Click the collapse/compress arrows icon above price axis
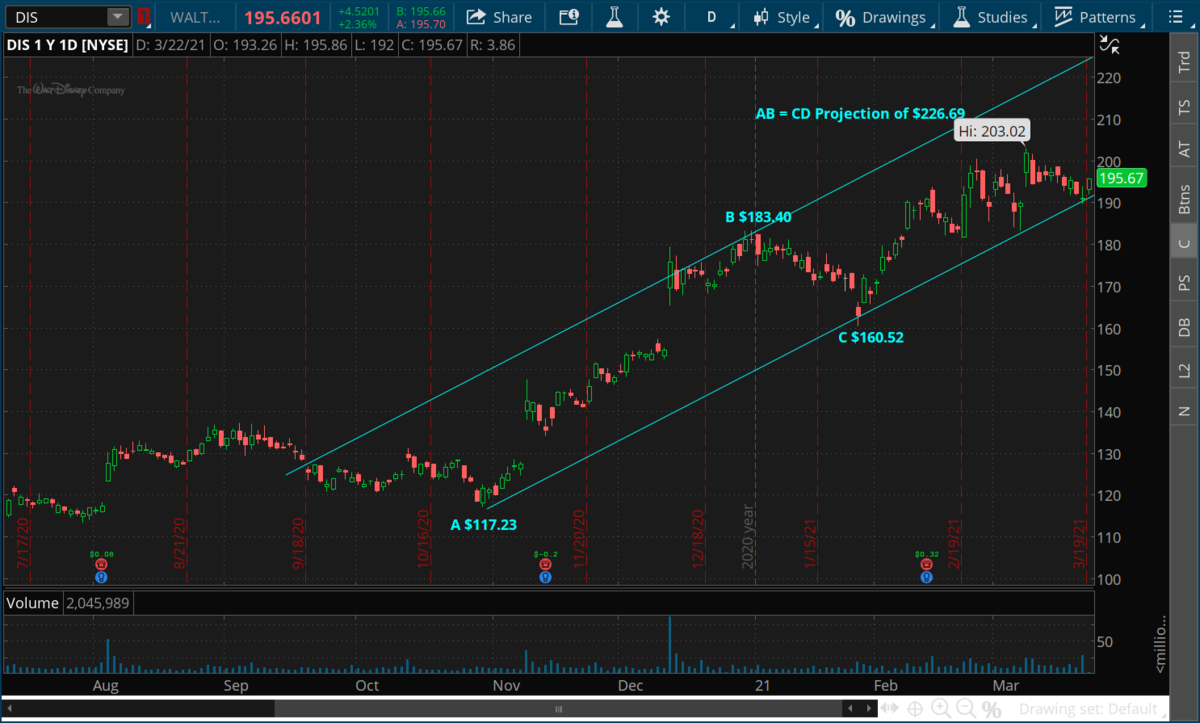The image size is (1200, 723). (x=1109, y=45)
